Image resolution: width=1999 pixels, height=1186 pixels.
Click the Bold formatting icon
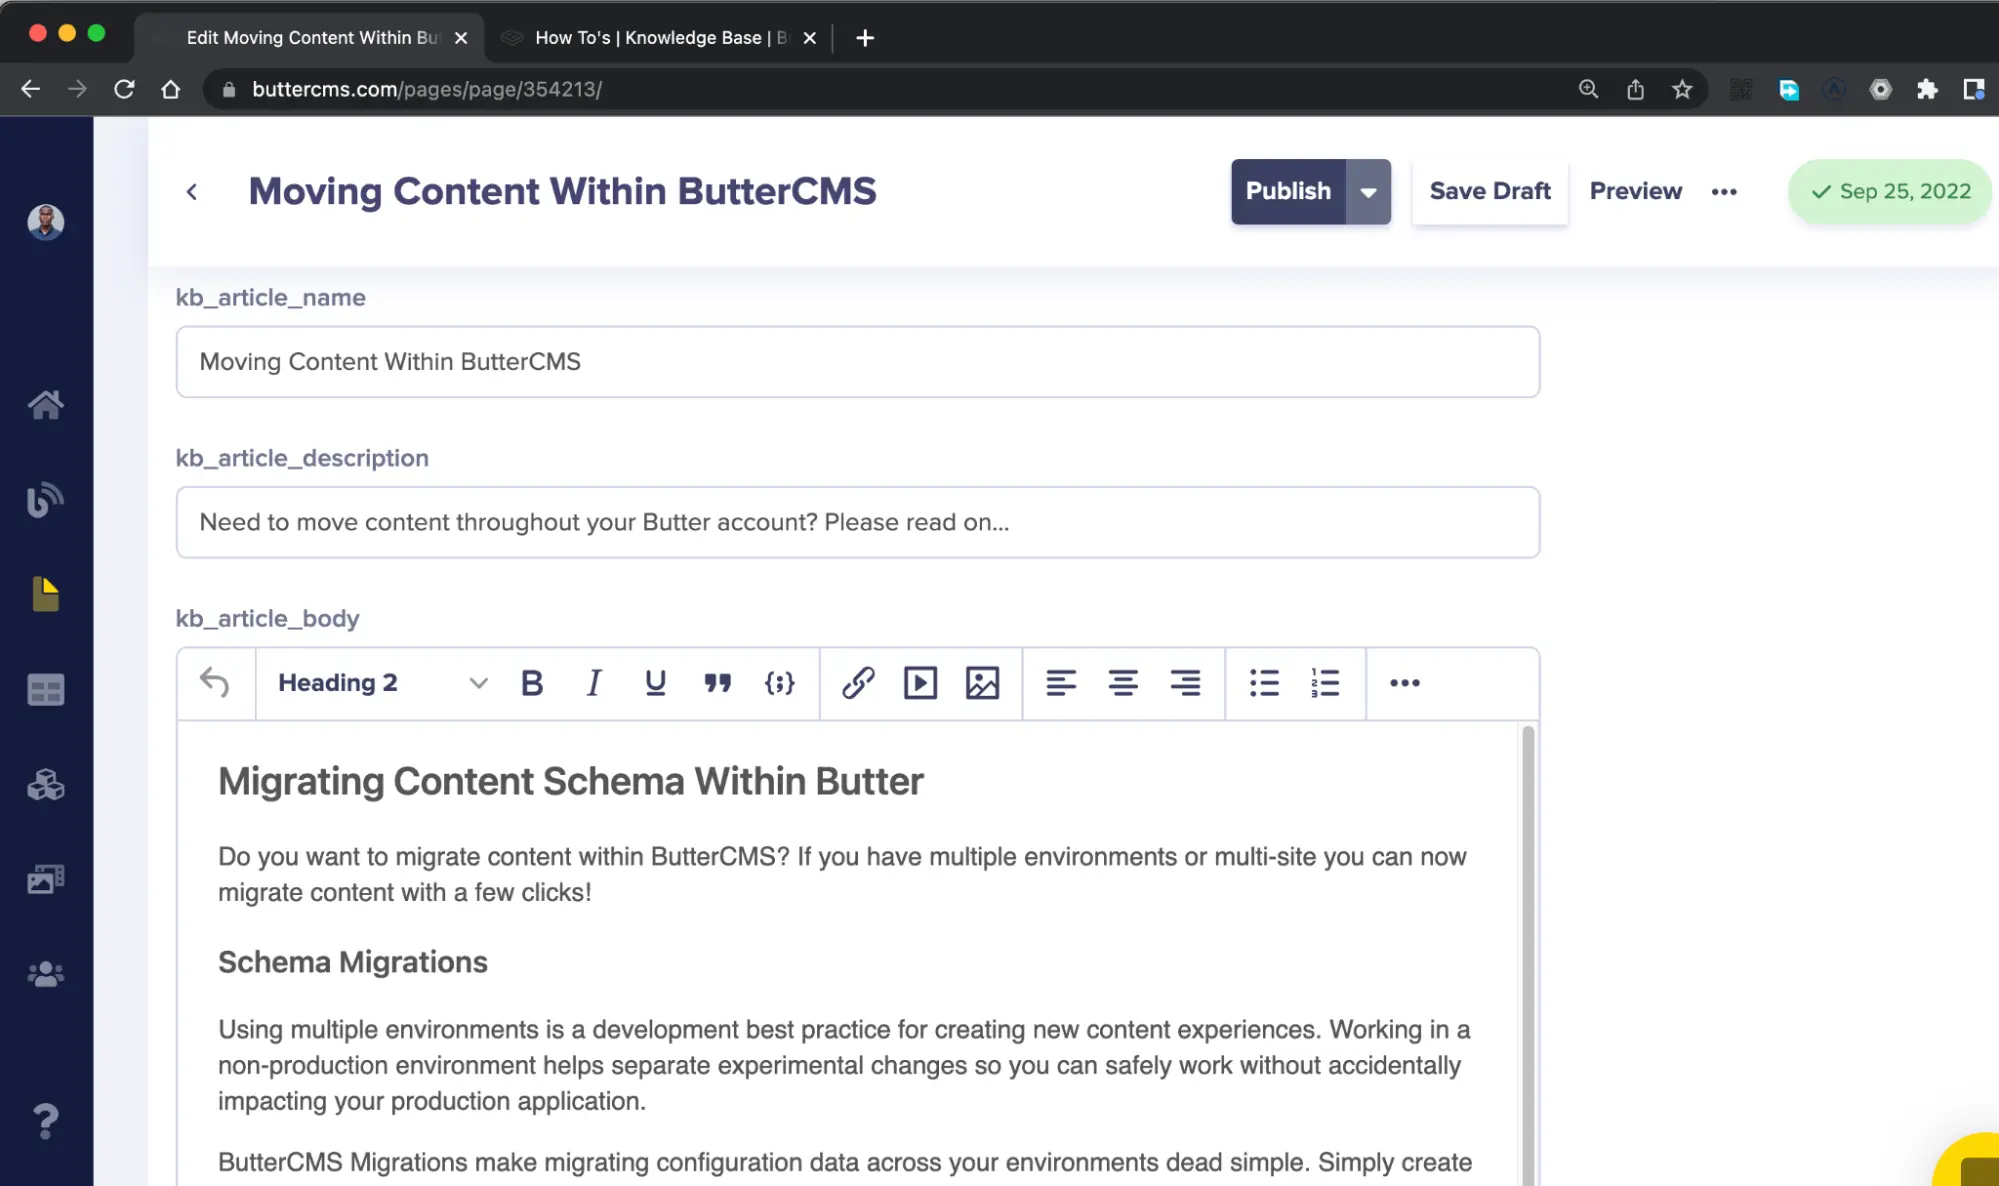[532, 683]
